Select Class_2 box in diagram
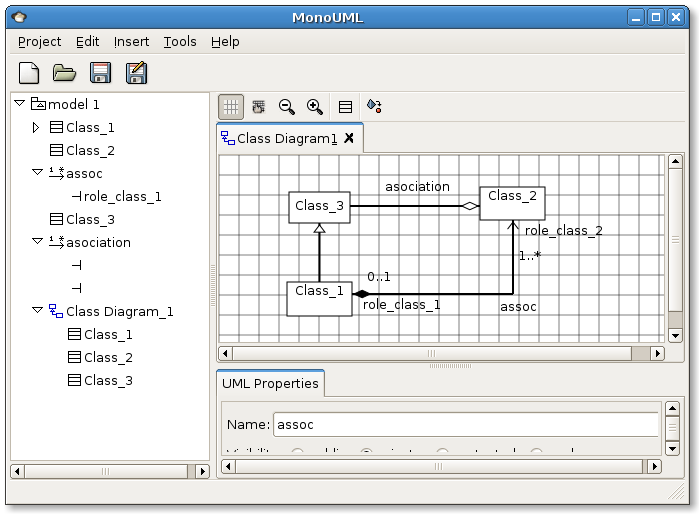This screenshot has width=699, height=514. point(512,203)
